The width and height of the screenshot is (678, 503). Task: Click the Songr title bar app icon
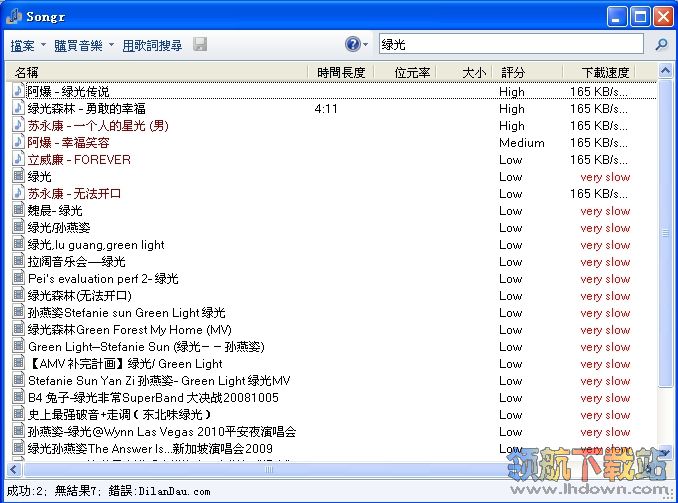click(x=14, y=16)
